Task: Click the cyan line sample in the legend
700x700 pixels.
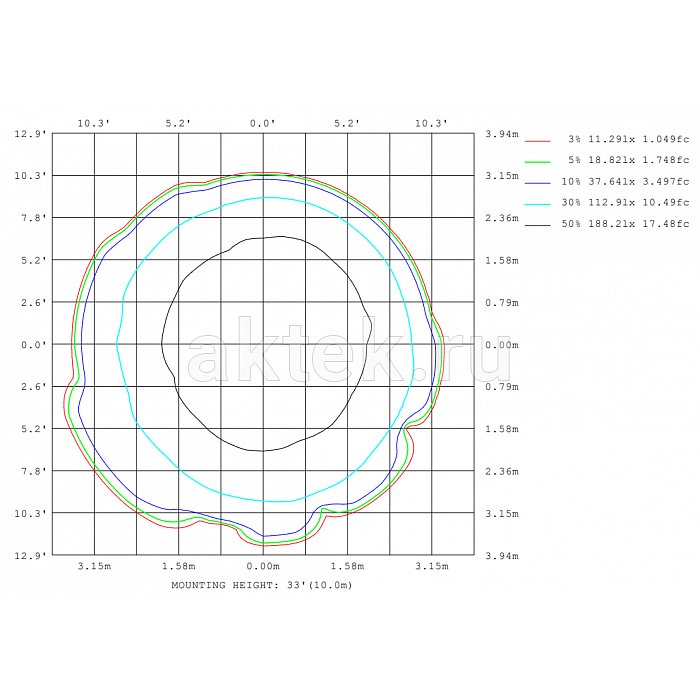Action: point(538,204)
